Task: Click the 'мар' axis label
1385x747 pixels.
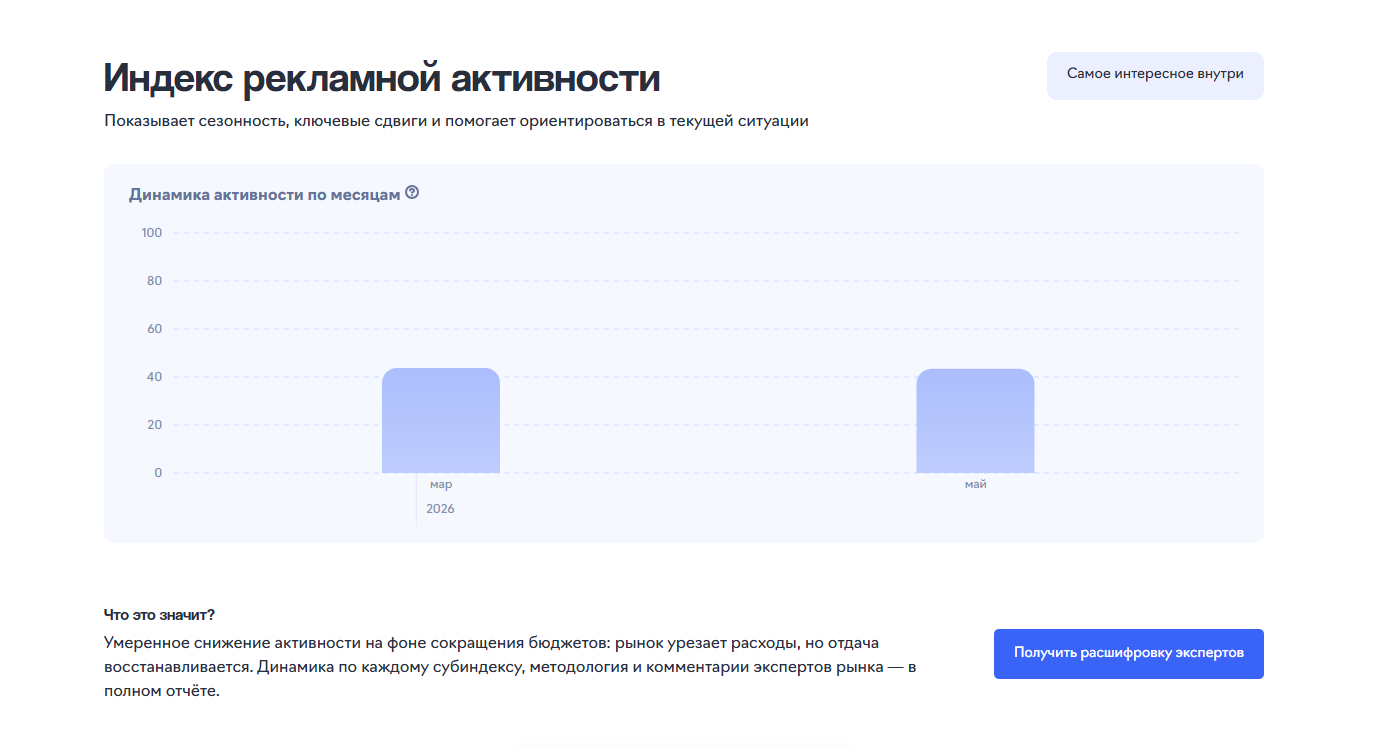Action: 441,485
